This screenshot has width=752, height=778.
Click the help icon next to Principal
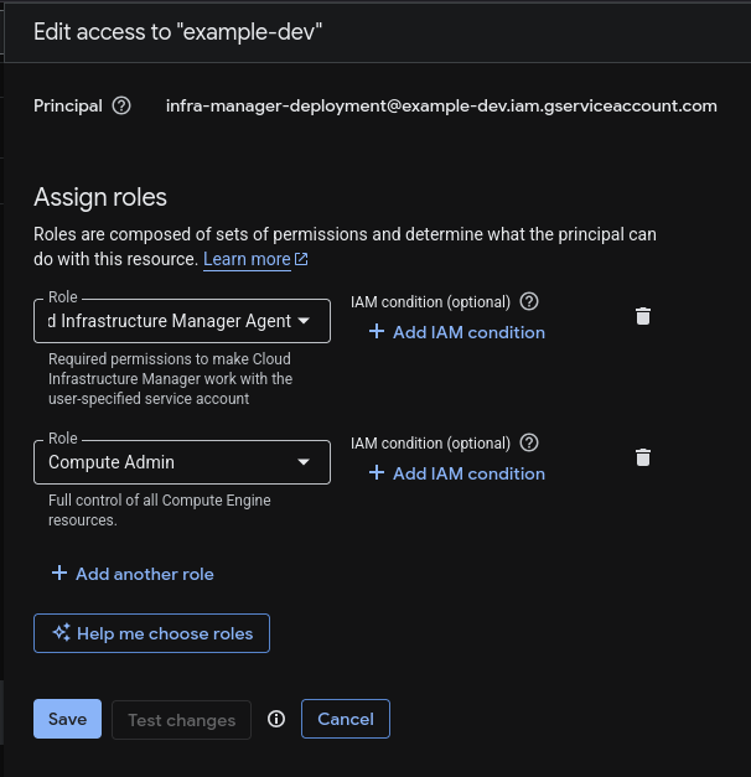(122, 106)
